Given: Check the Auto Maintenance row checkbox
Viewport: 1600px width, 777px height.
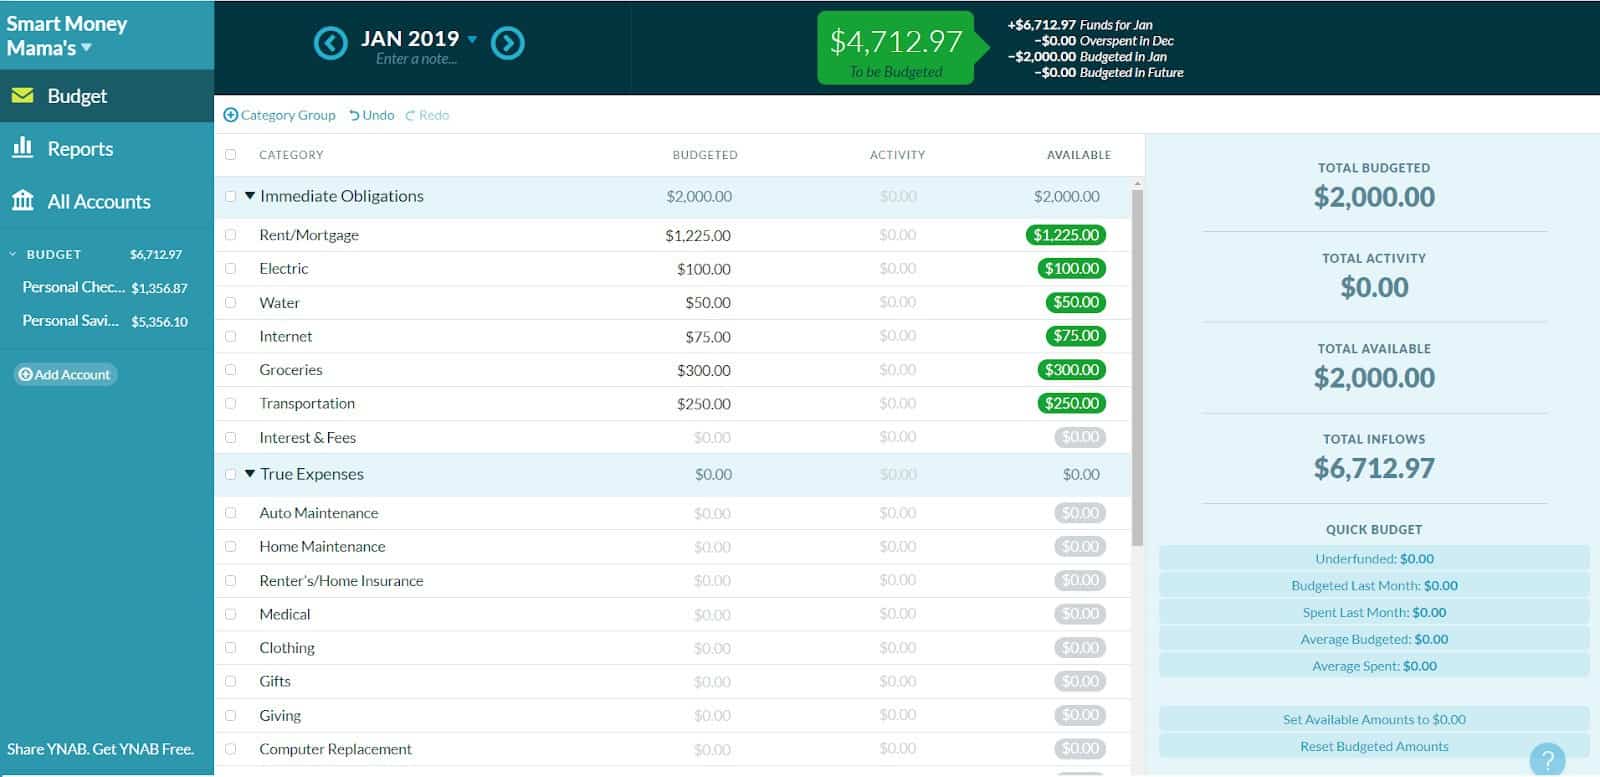Looking at the screenshot, I should pyautogui.click(x=231, y=513).
